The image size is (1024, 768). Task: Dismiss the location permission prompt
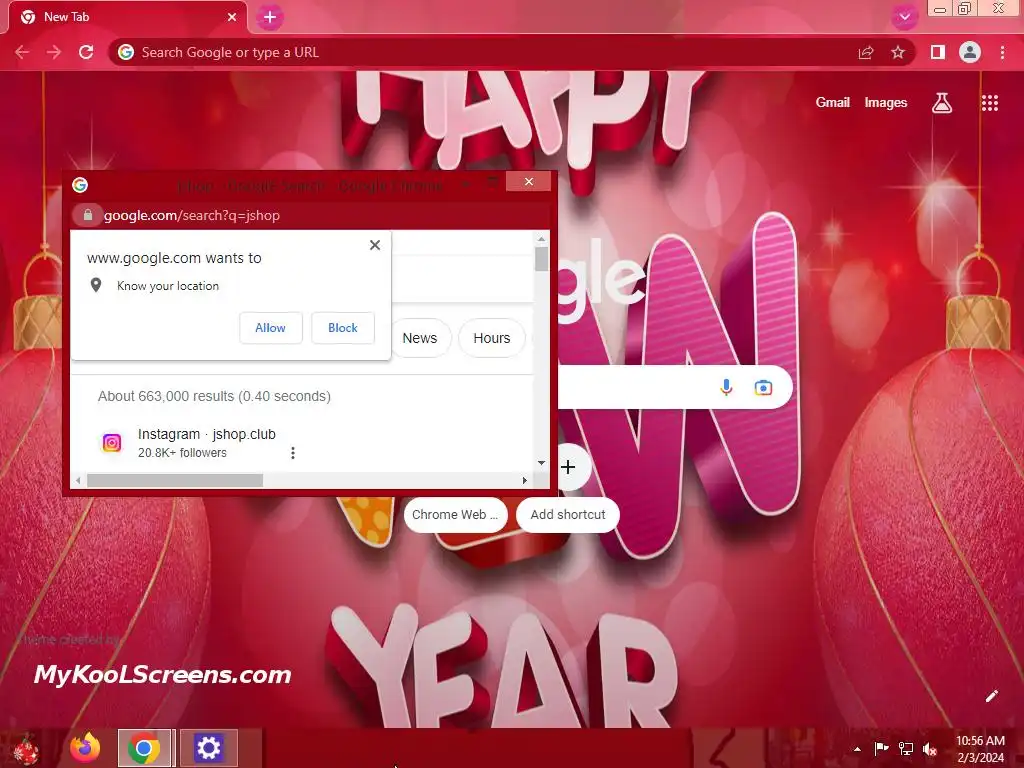point(375,245)
